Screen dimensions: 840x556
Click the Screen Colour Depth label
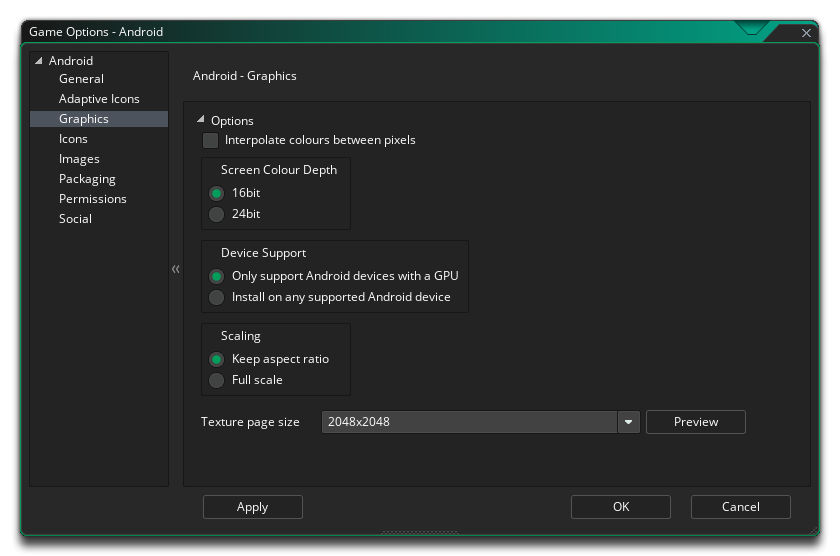click(x=279, y=170)
